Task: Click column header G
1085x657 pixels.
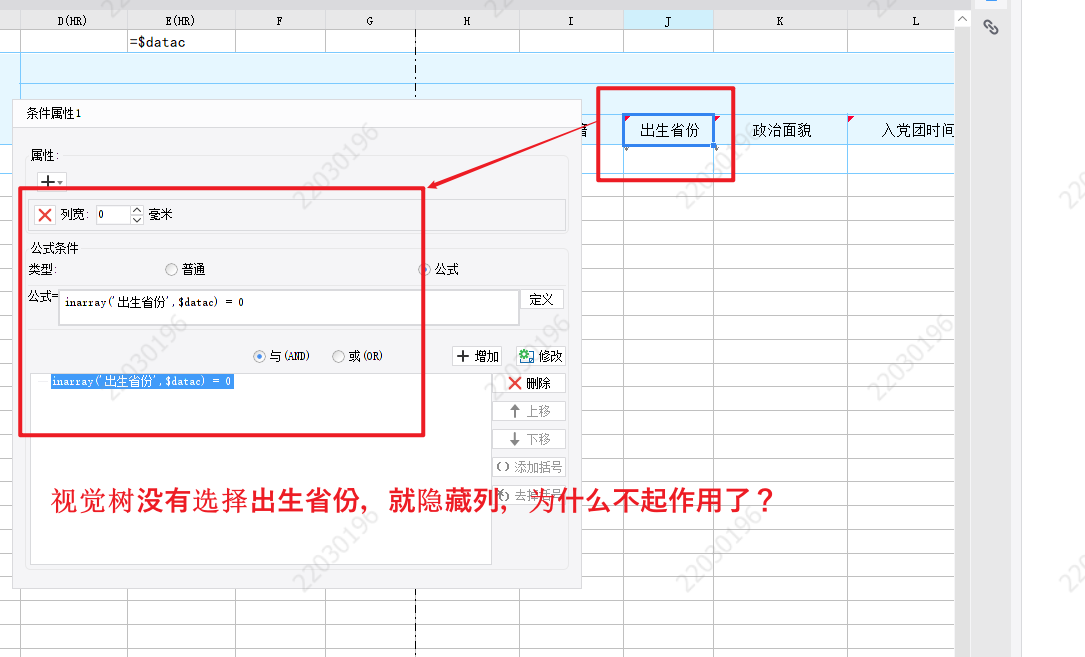Action: [370, 21]
